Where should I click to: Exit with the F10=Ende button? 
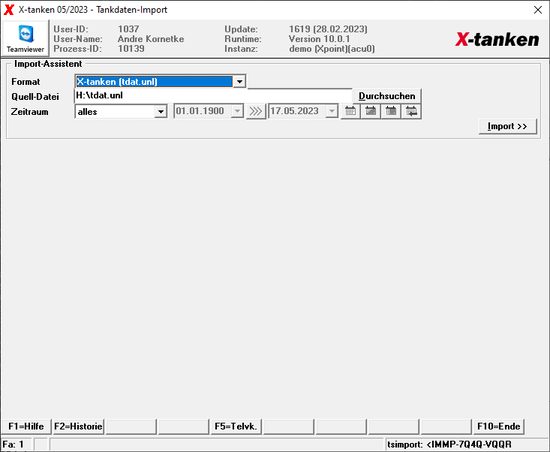[x=499, y=426]
